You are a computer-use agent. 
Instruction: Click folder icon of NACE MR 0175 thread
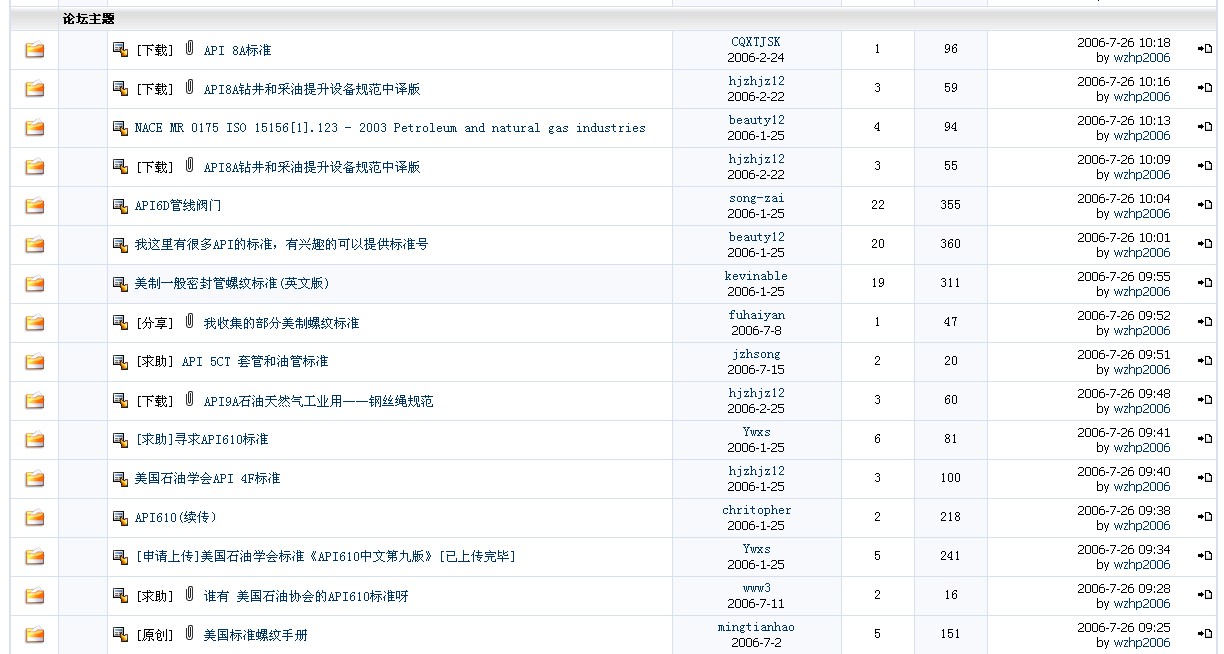click(x=35, y=128)
